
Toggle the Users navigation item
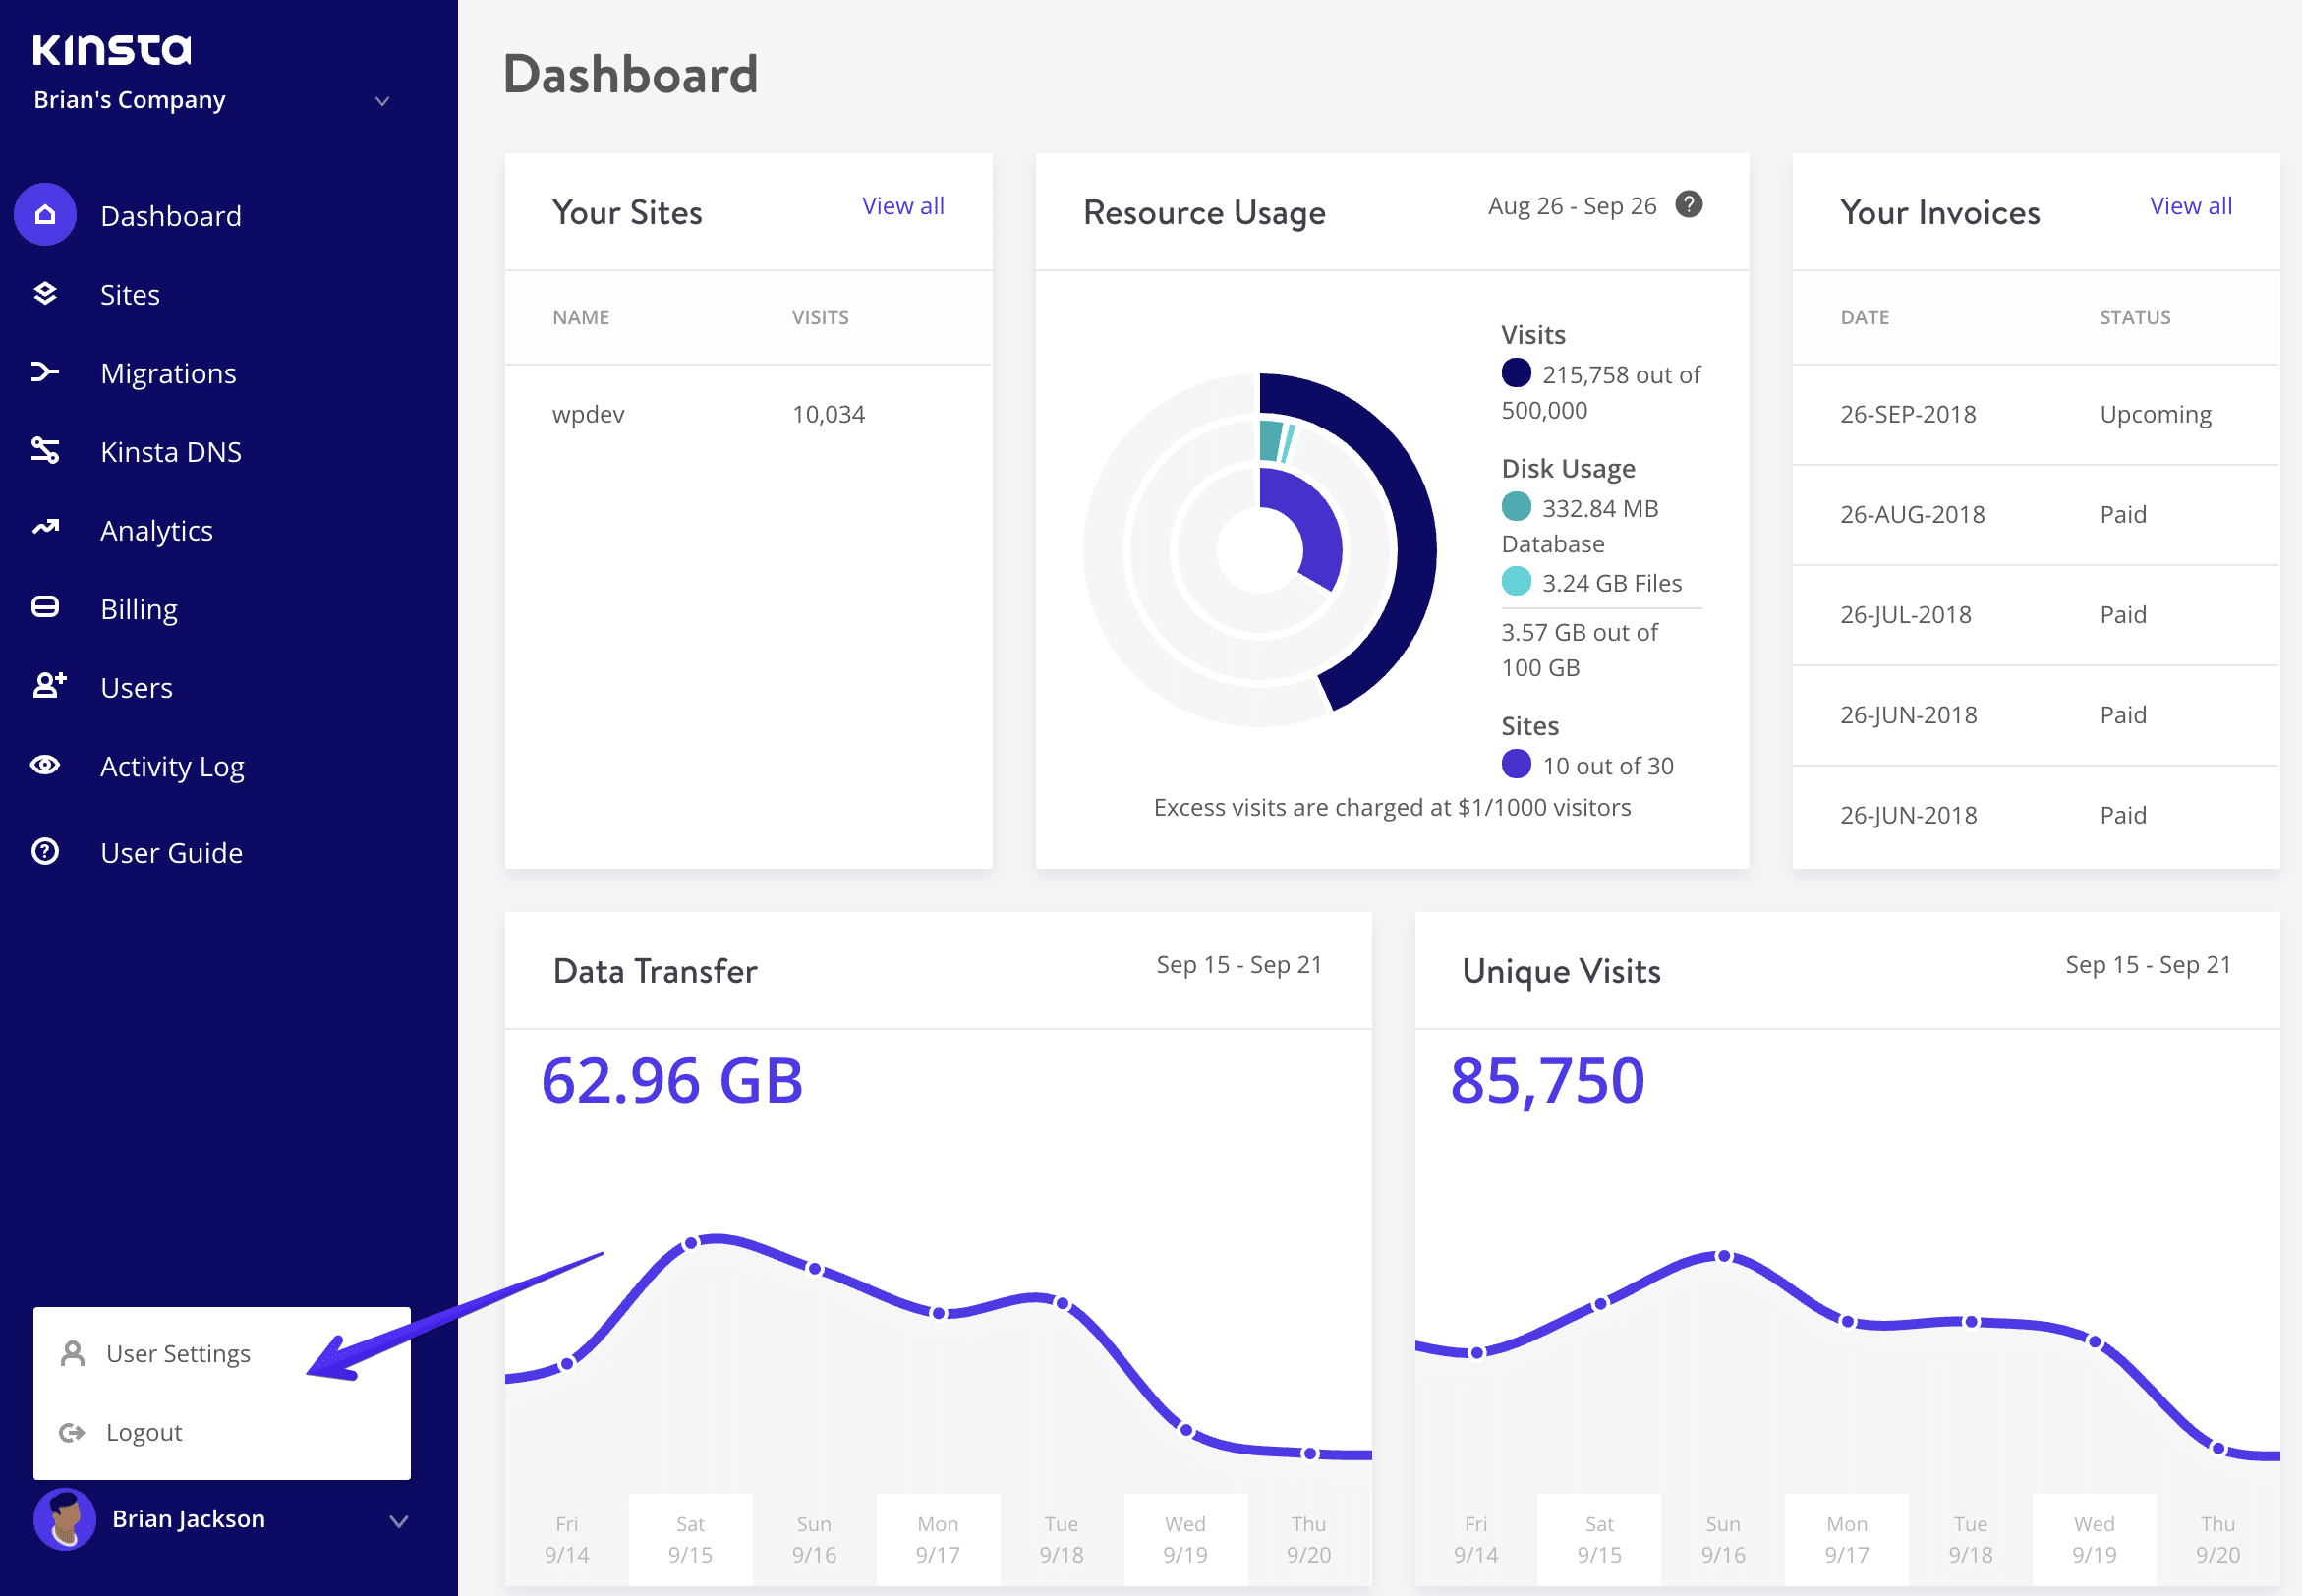point(139,685)
